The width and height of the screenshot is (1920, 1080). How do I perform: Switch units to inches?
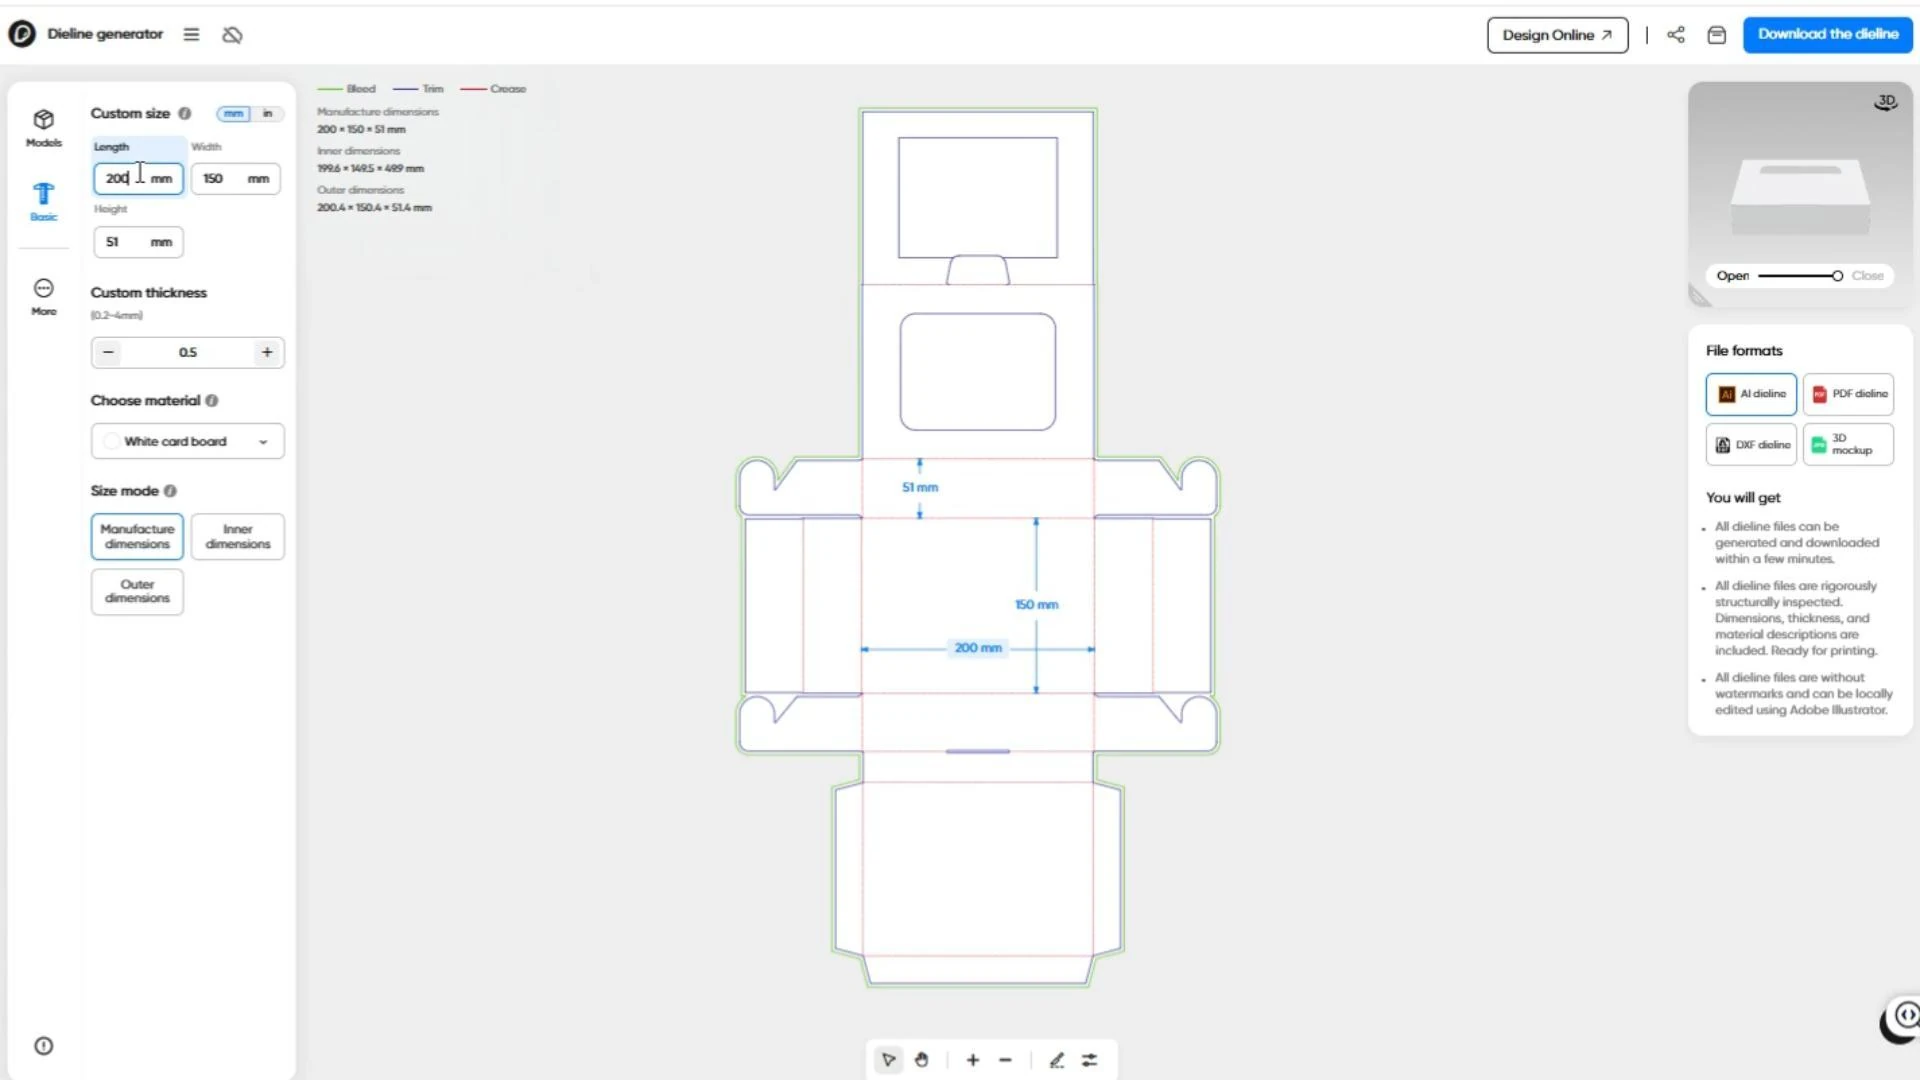[x=267, y=114]
